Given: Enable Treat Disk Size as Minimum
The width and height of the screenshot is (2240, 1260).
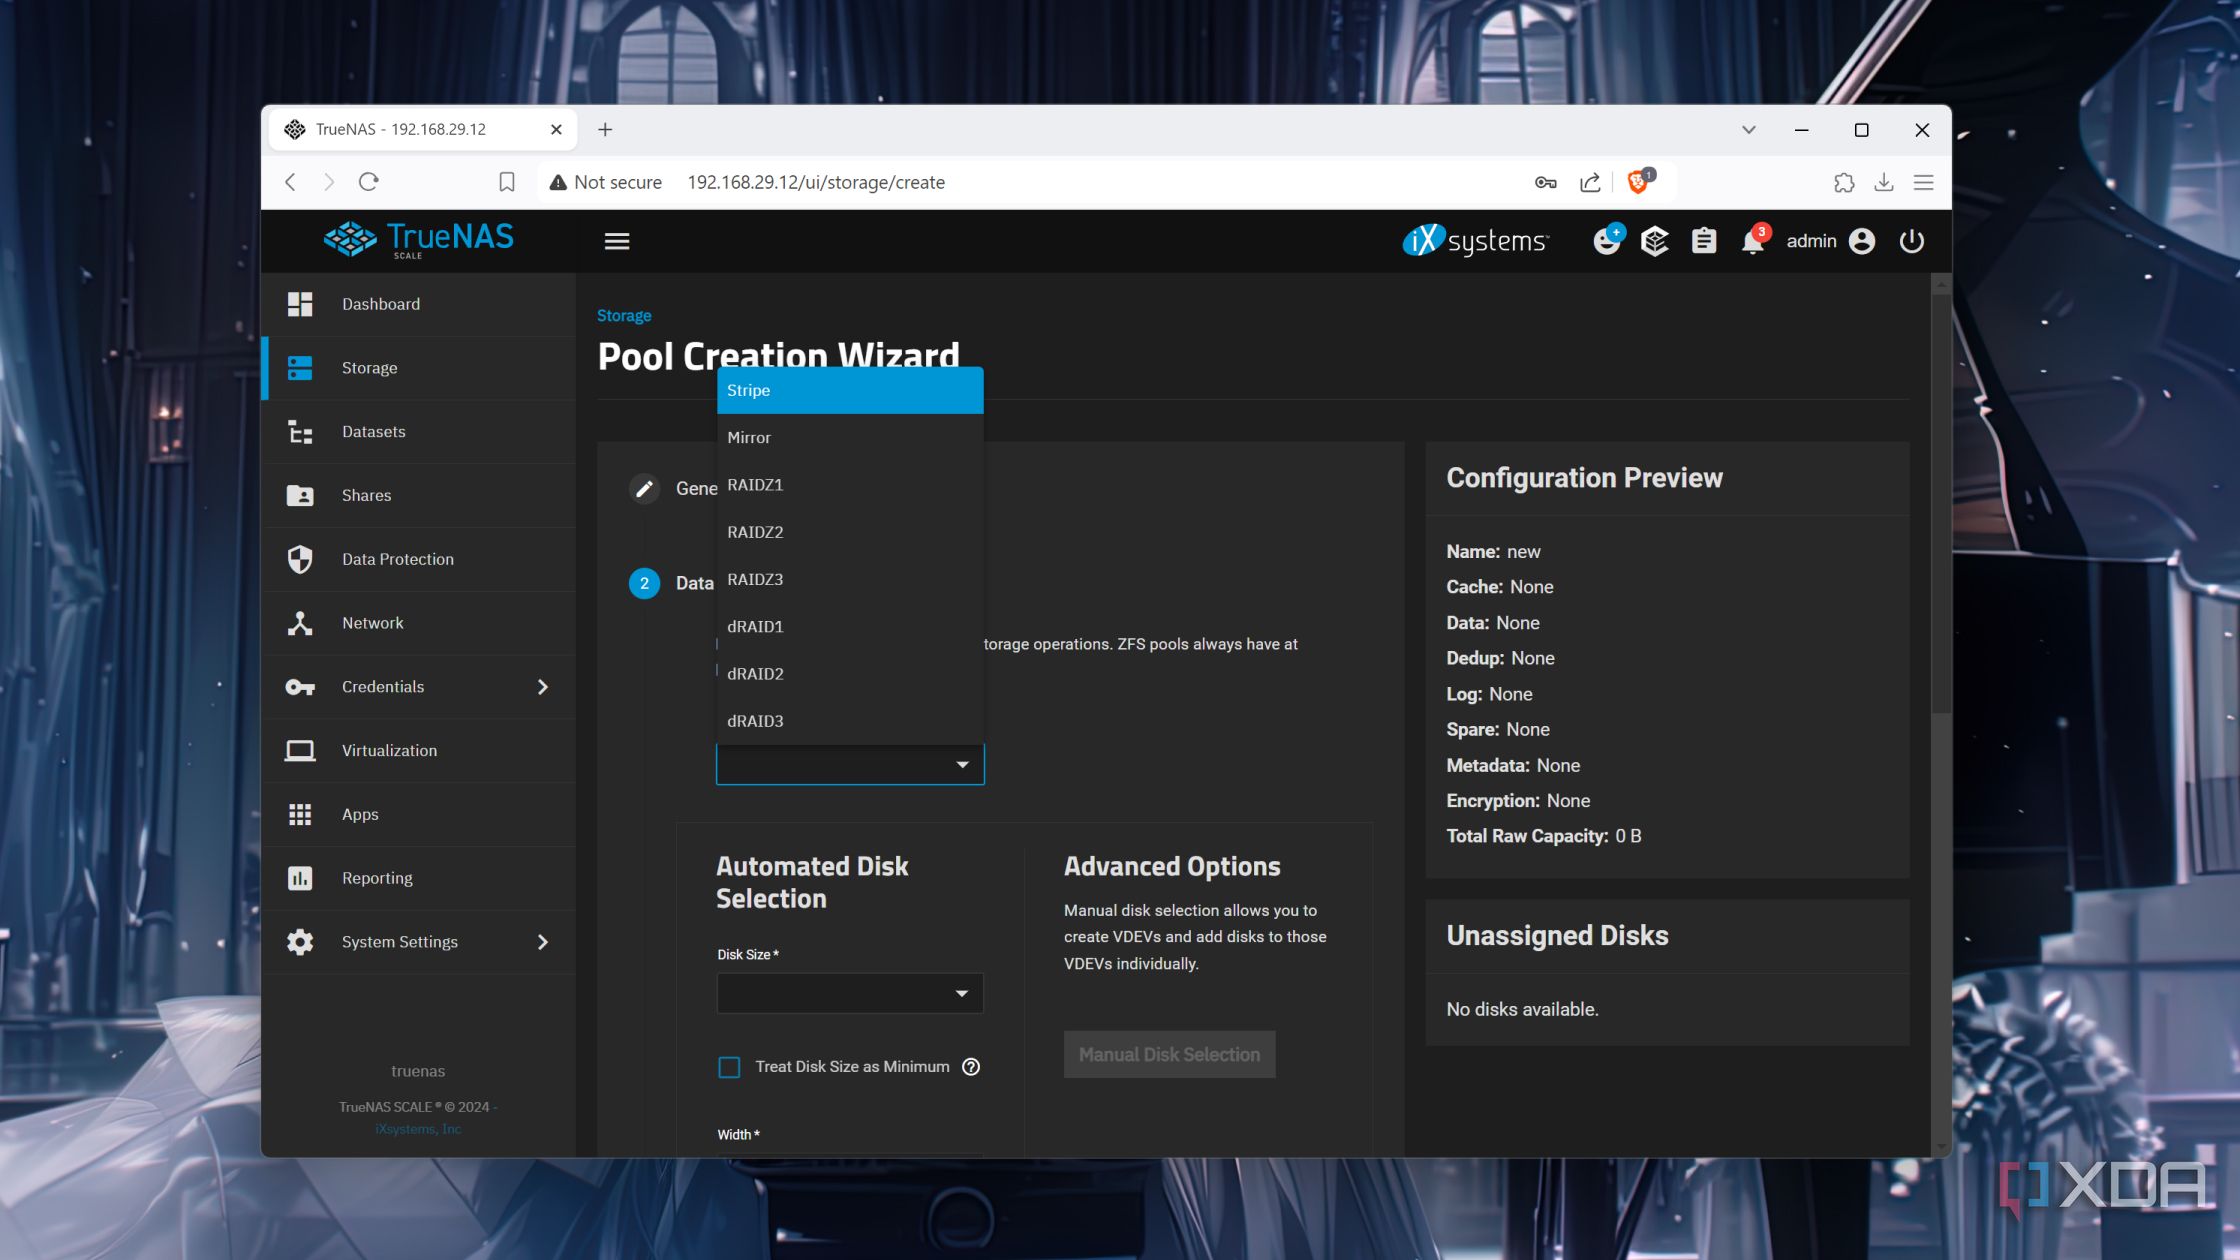Looking at the screenshot, I should click(x=730, y=1067).
